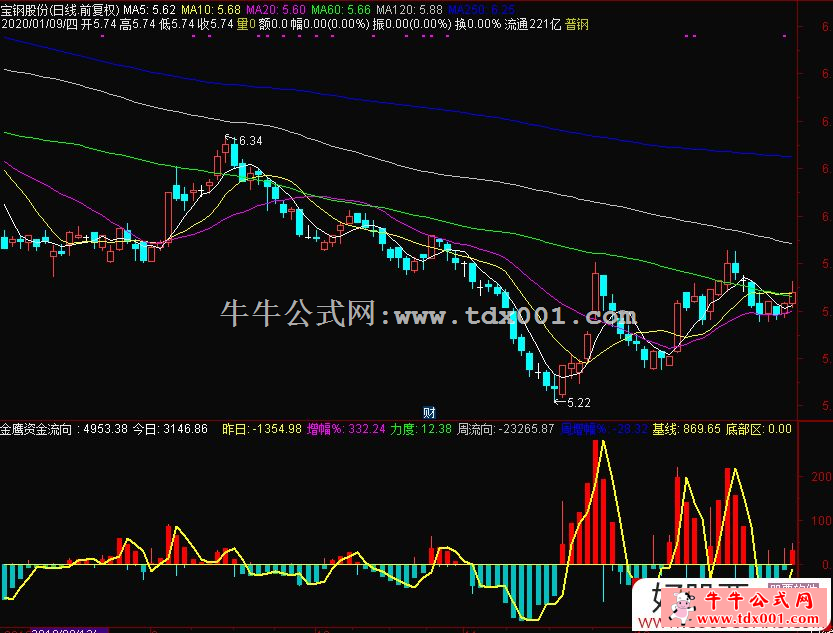Click the 5.22 low price marker
Image resolution: width=833 pixels, height=633 pixels.
(577, 403)
